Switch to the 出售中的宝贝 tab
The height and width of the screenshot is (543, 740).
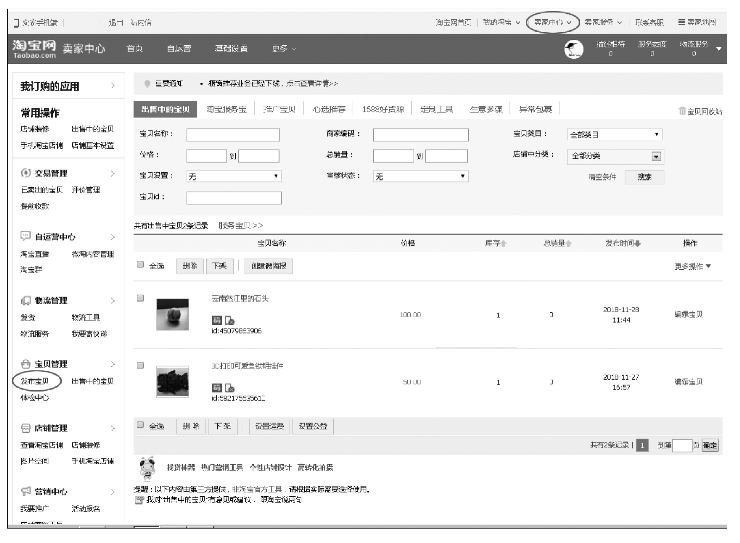click(x=164, y=109)
